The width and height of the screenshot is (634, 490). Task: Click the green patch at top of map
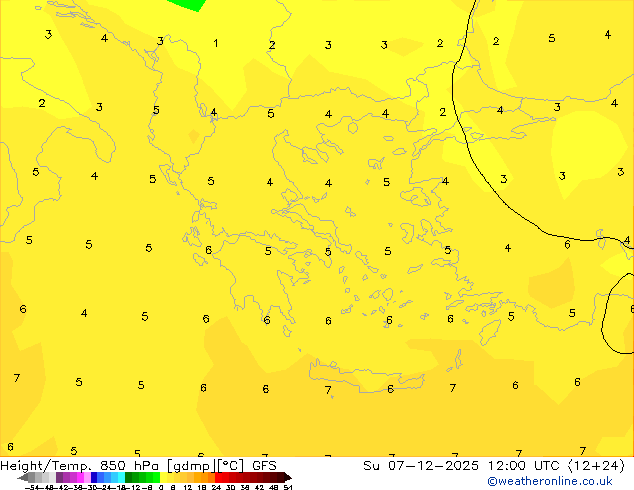coord(186,4)
